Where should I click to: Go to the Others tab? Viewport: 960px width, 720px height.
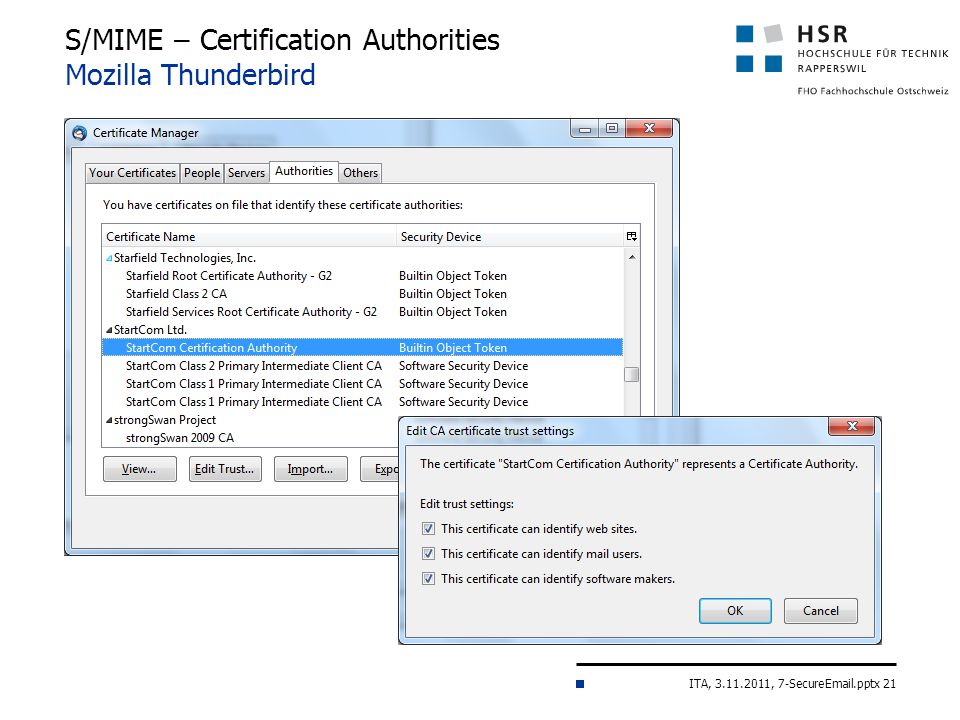360,173
